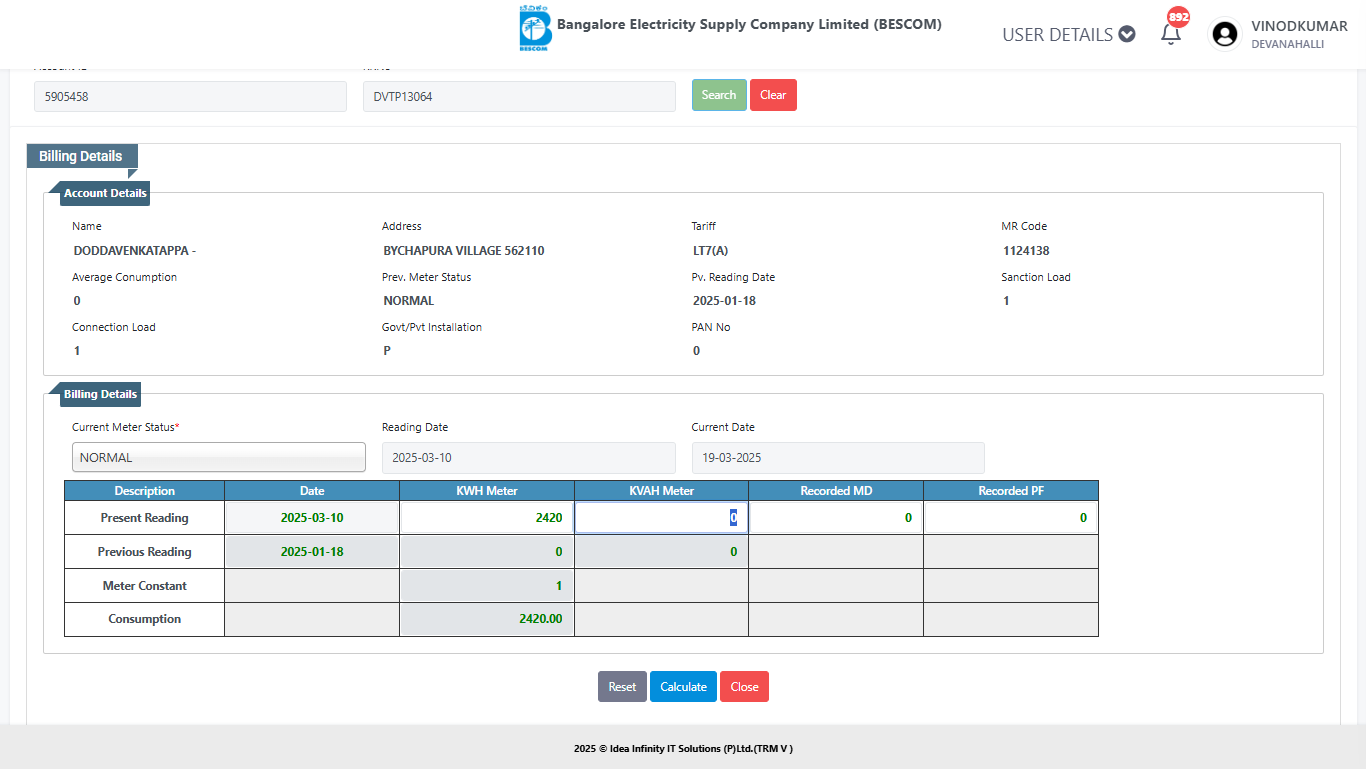Image resolution: width=1366 pixels, height=769 pixels.
Task: Click the Account Details panel label
Action: coord(105,193)
